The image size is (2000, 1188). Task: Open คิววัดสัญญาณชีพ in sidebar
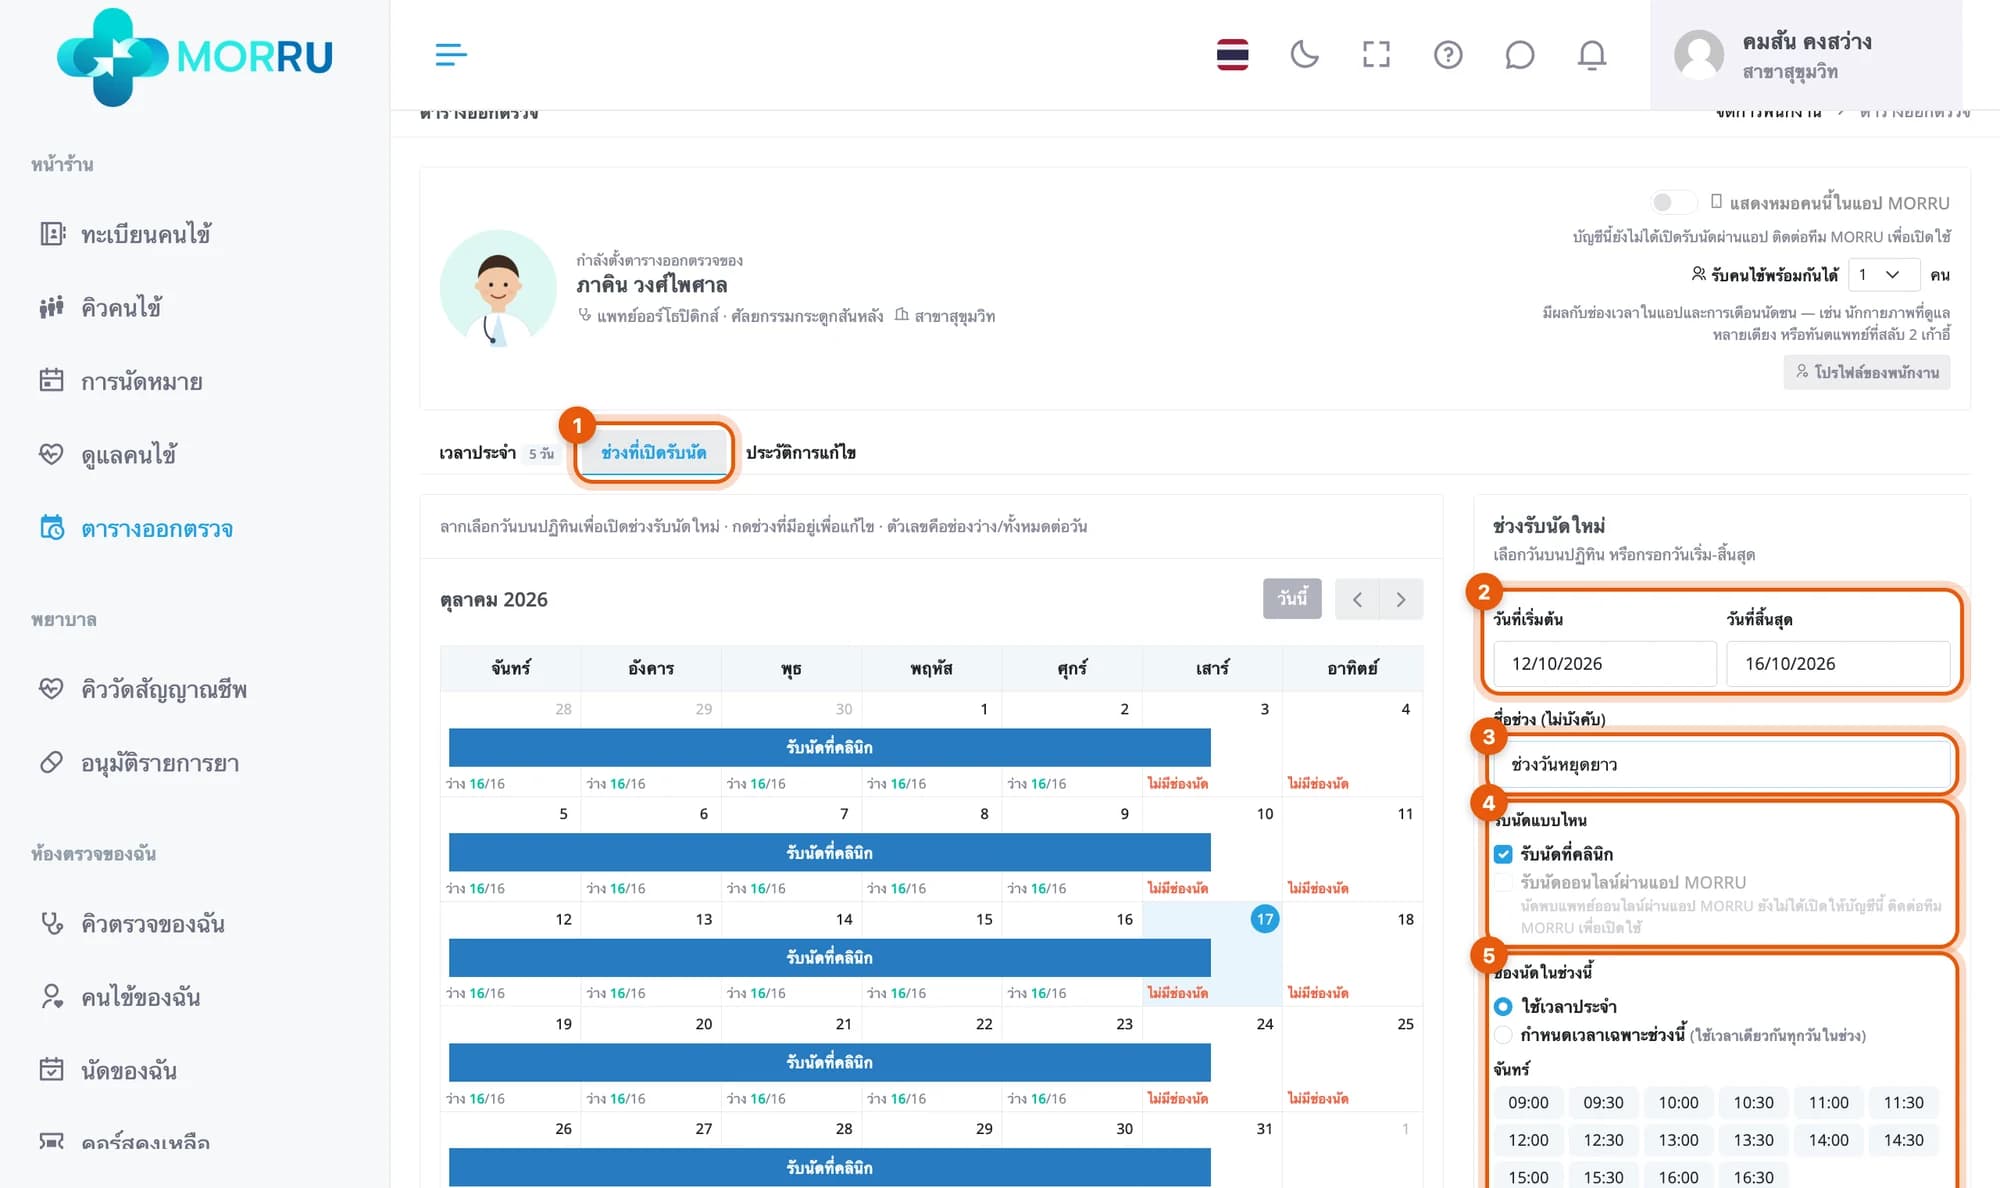point(143,689)
